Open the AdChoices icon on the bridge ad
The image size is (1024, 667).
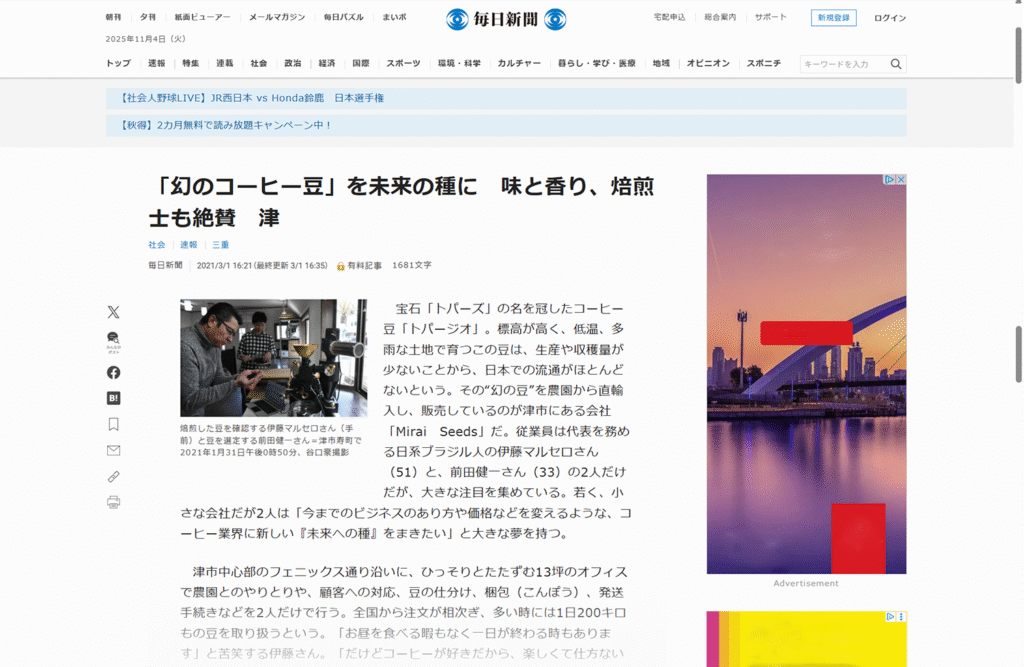coord(889,180)
